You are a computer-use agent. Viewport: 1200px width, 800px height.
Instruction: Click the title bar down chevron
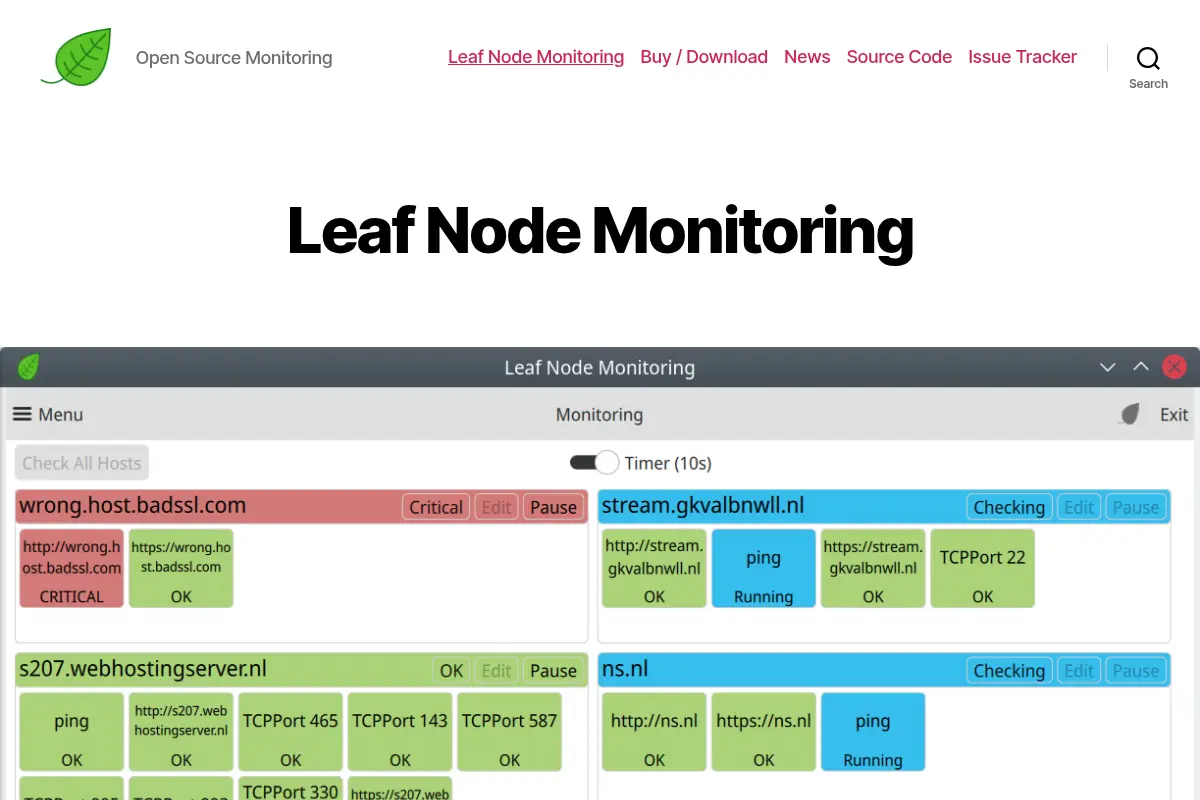[x=1107, y=367]
